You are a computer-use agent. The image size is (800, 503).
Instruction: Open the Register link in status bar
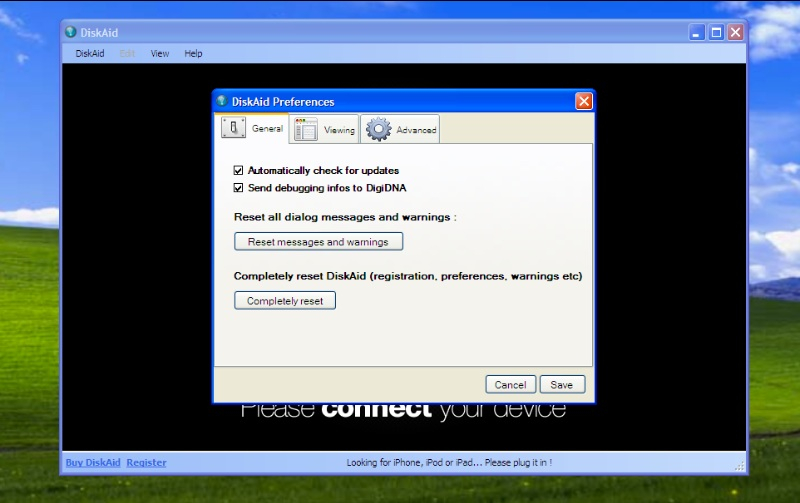(147, 463)
